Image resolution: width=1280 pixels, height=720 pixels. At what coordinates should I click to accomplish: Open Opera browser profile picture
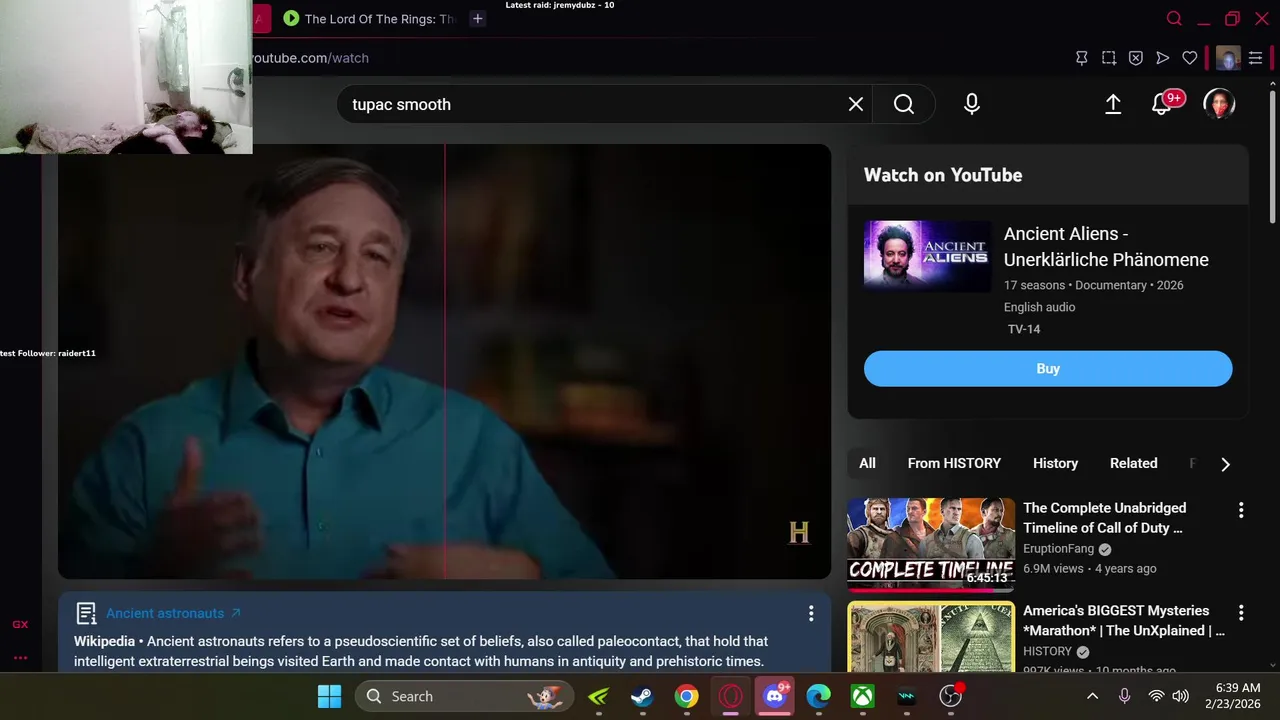tap(1228, 58)
